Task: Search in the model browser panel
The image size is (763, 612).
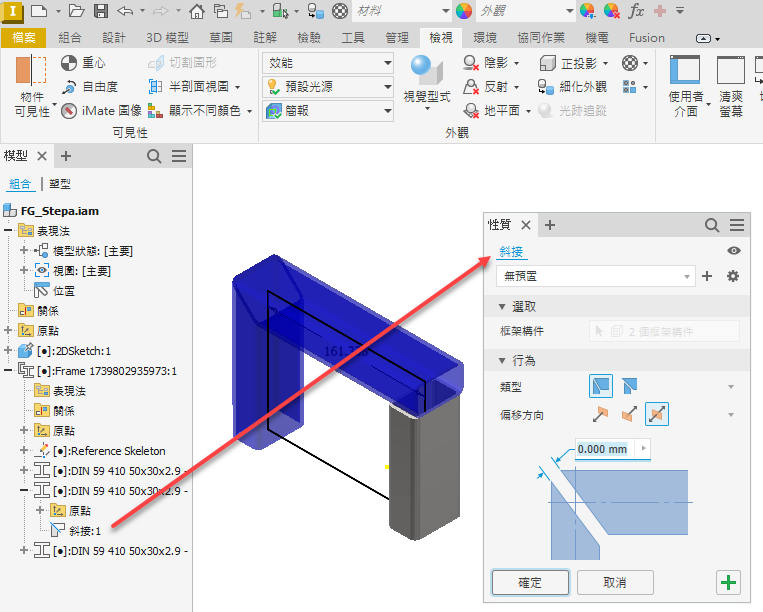Action: point(154,156)
